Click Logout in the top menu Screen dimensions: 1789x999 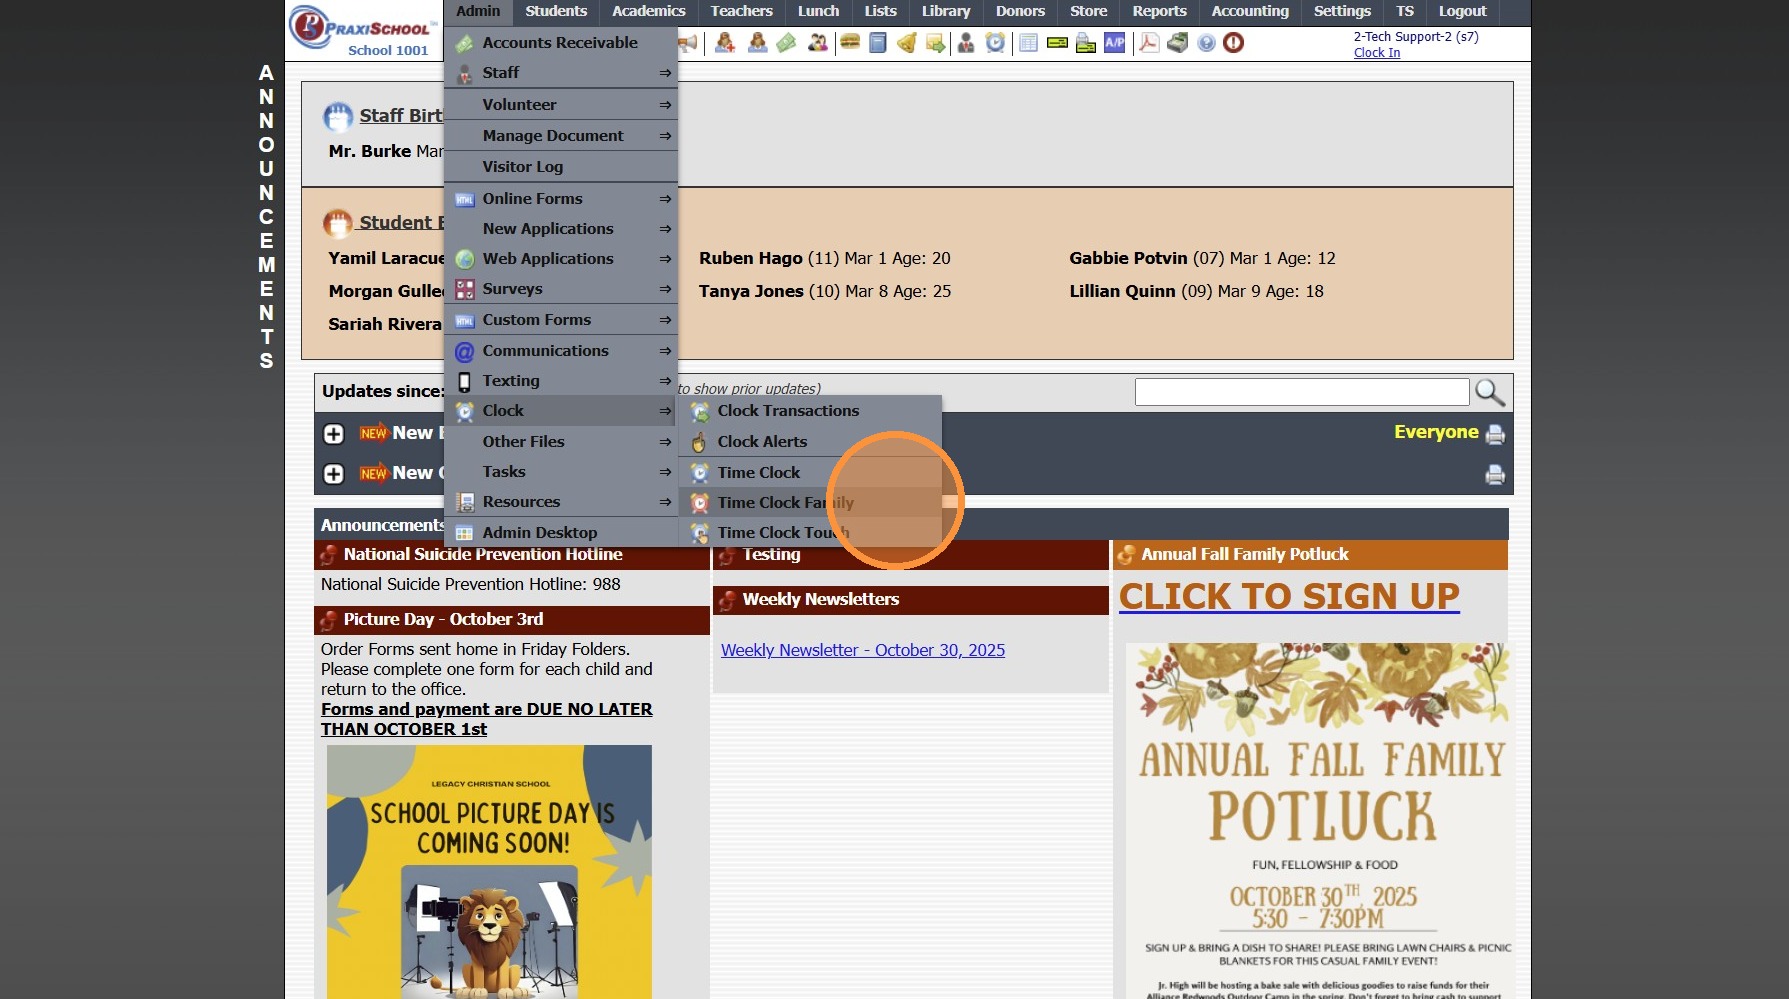[x=1463, y=11]
